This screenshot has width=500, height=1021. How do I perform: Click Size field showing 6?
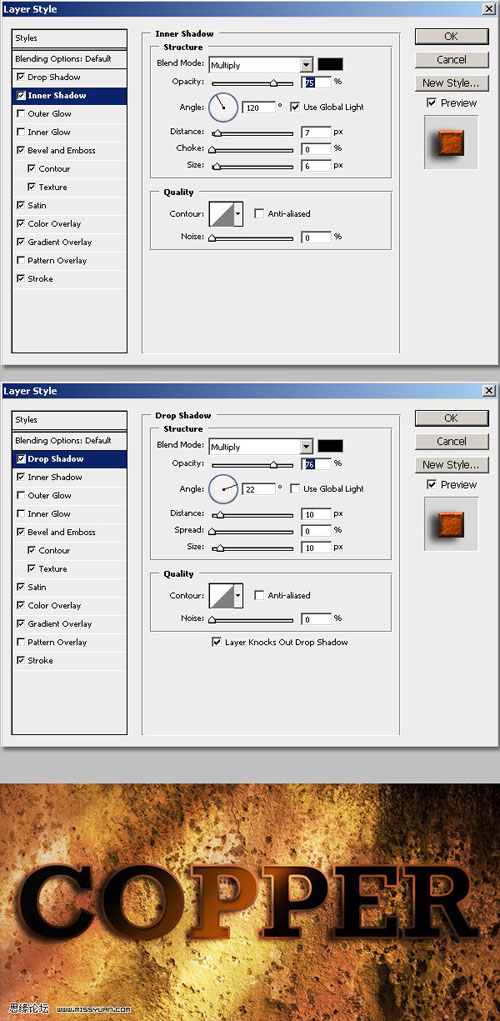pos(316,166)
